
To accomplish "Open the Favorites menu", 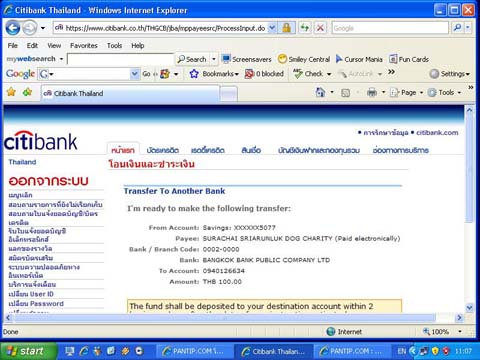I will tap(84, 45).
